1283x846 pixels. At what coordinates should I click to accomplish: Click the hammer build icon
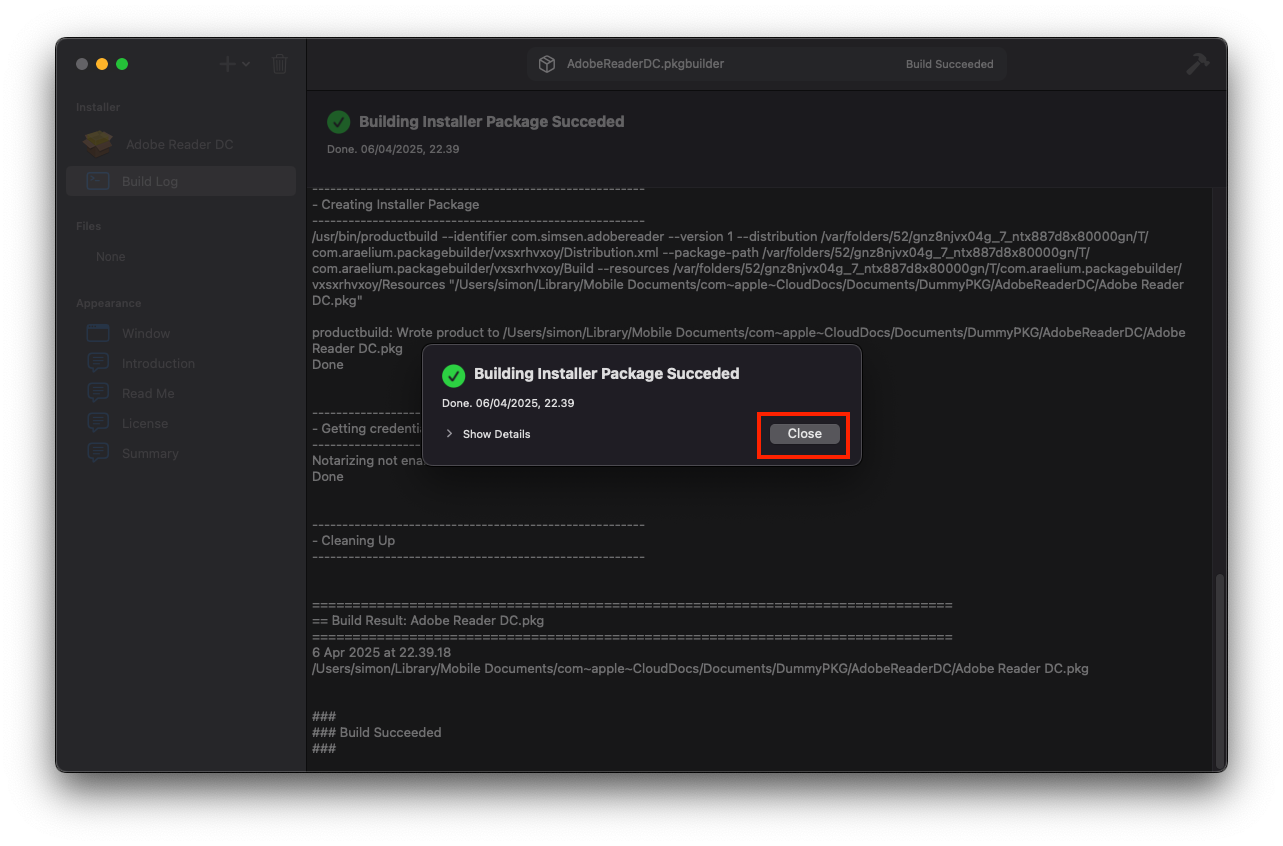click(1196, 64)
